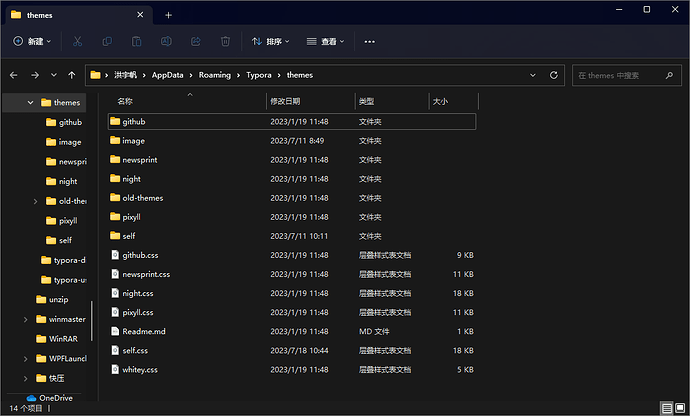
Task: Select newsprint.css file
Action: click(x=292, y=274)
